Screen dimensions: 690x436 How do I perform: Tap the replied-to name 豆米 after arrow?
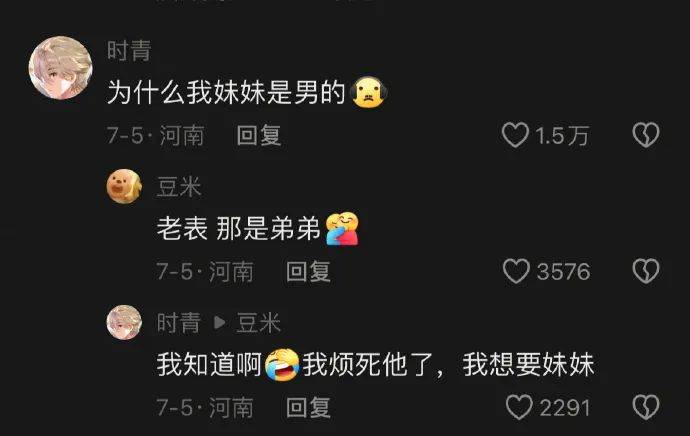[258, 323]
